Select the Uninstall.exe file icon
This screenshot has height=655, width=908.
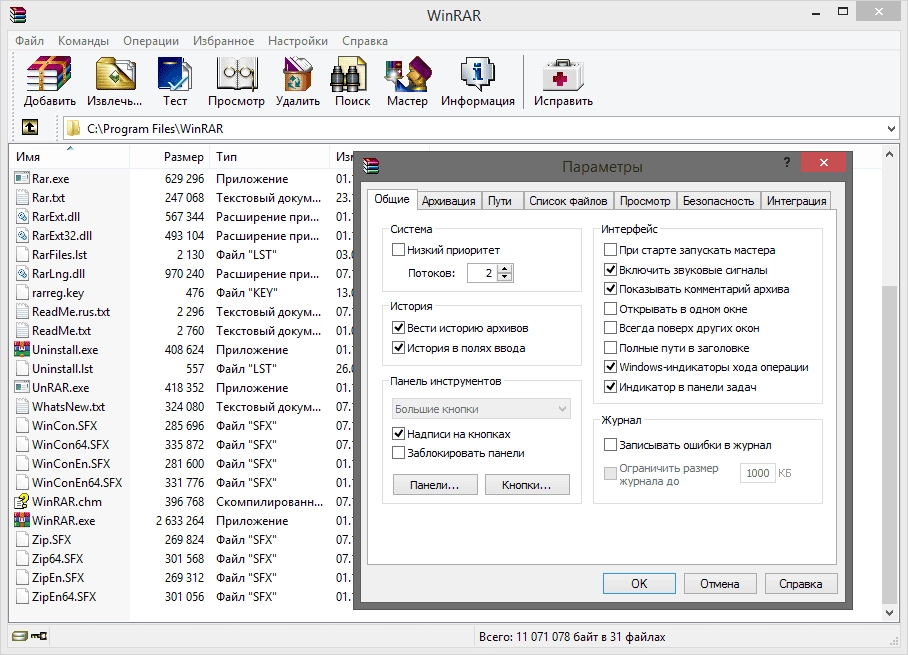click(x=22, y=349)
